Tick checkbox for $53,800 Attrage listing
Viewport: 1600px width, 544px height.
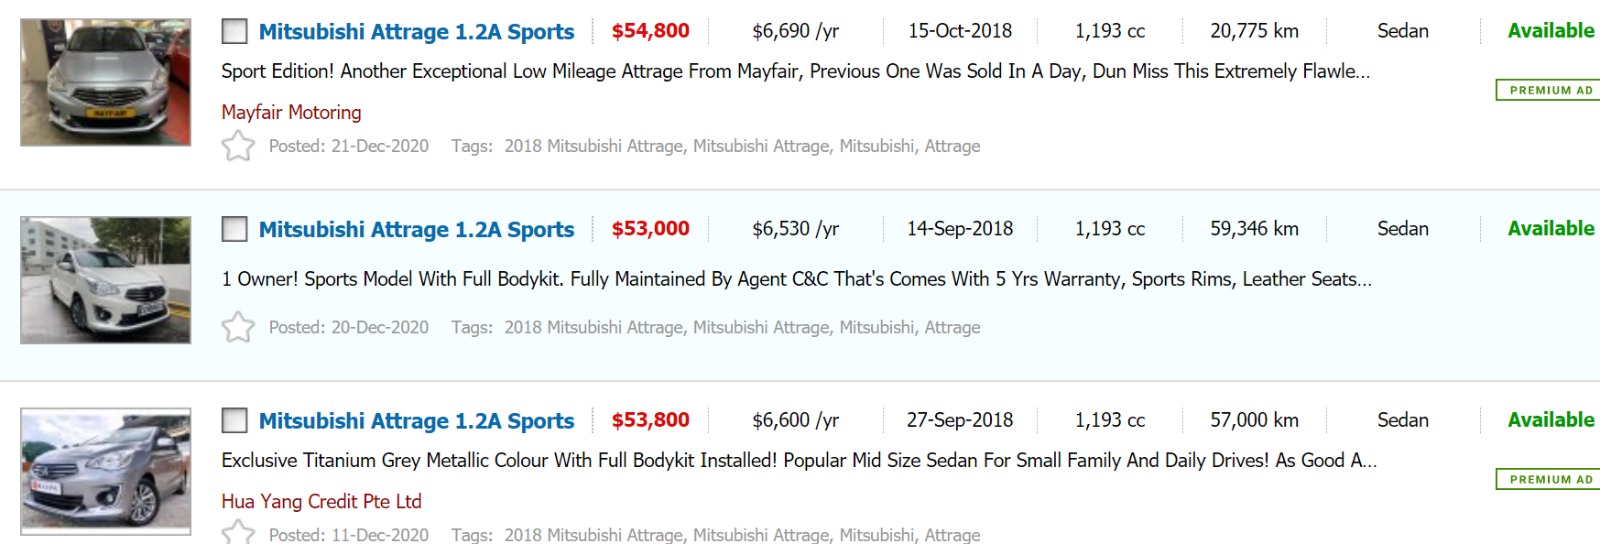pos(234,420)
